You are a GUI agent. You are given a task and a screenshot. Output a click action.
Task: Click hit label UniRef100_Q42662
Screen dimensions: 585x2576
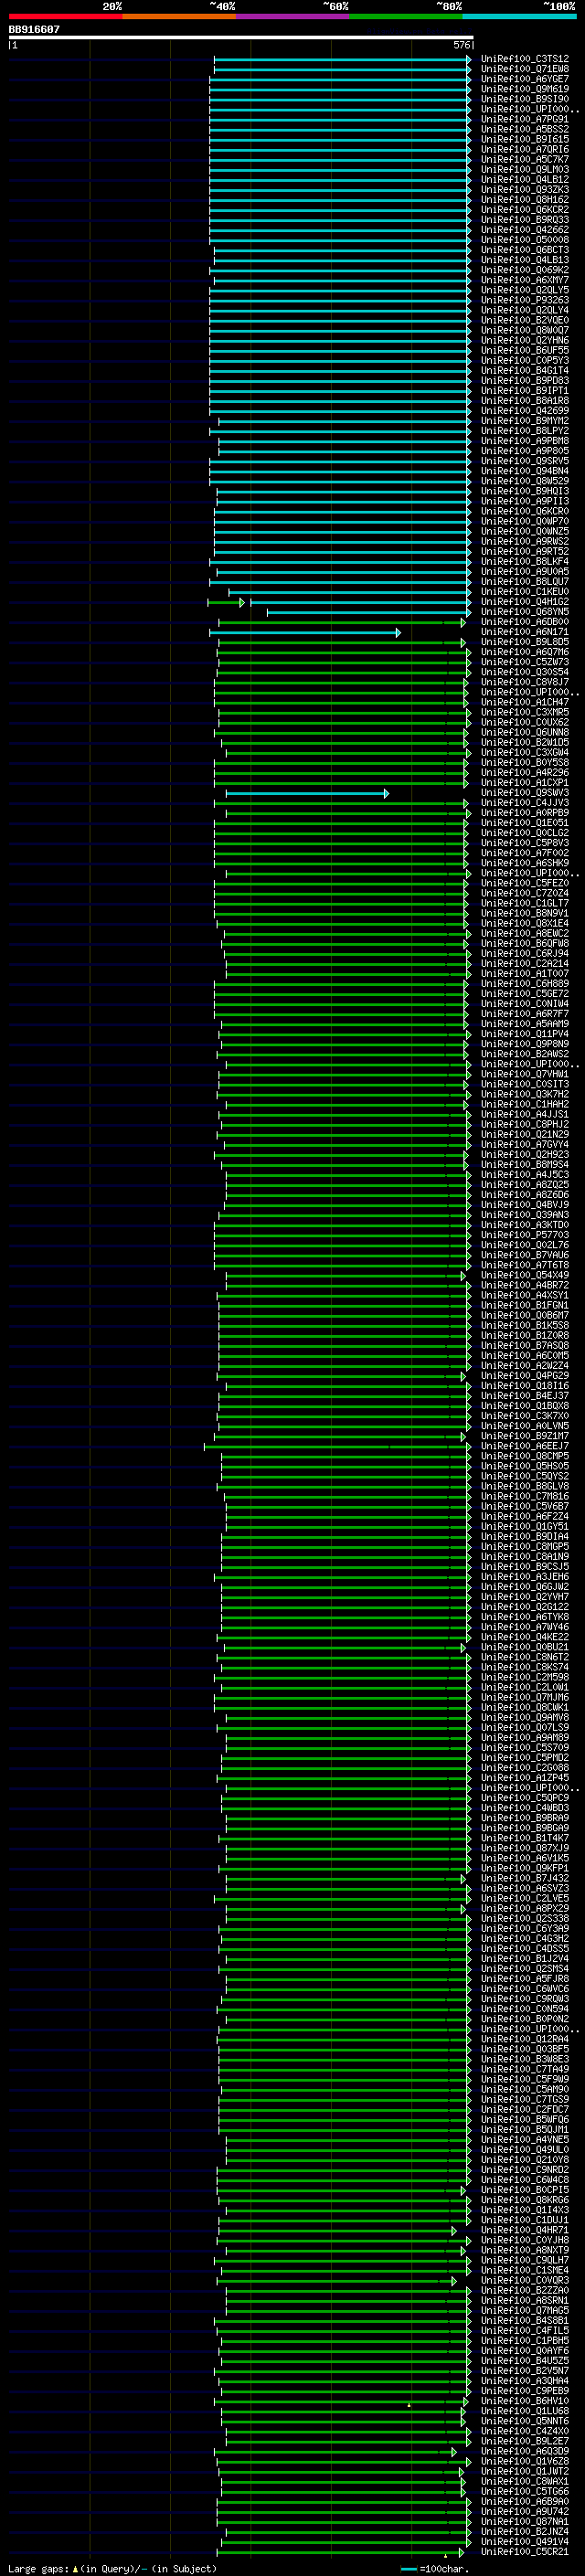(524, 229)
